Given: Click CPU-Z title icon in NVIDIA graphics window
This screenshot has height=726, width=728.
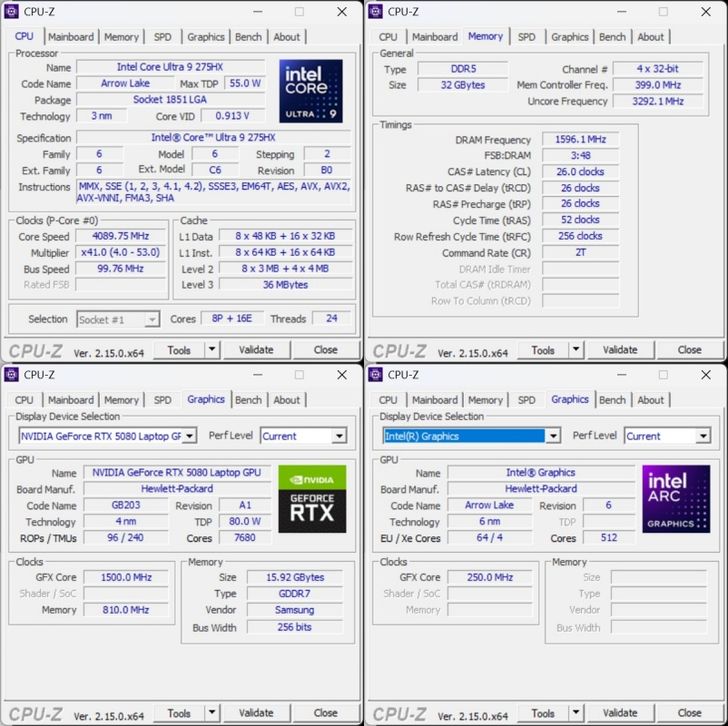Looking at the screenshot, I should [12, 375].
